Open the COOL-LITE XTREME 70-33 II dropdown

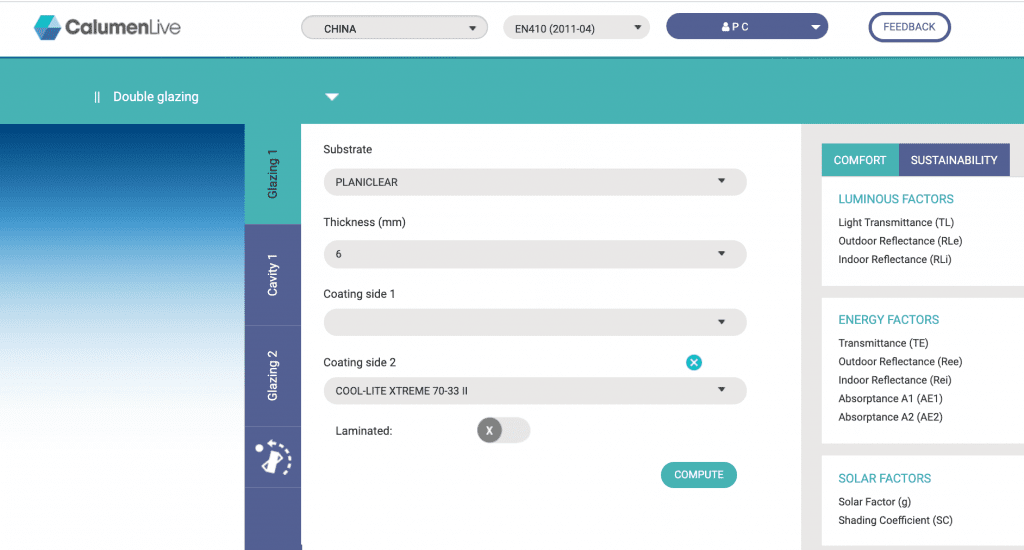tap(534, 390)
